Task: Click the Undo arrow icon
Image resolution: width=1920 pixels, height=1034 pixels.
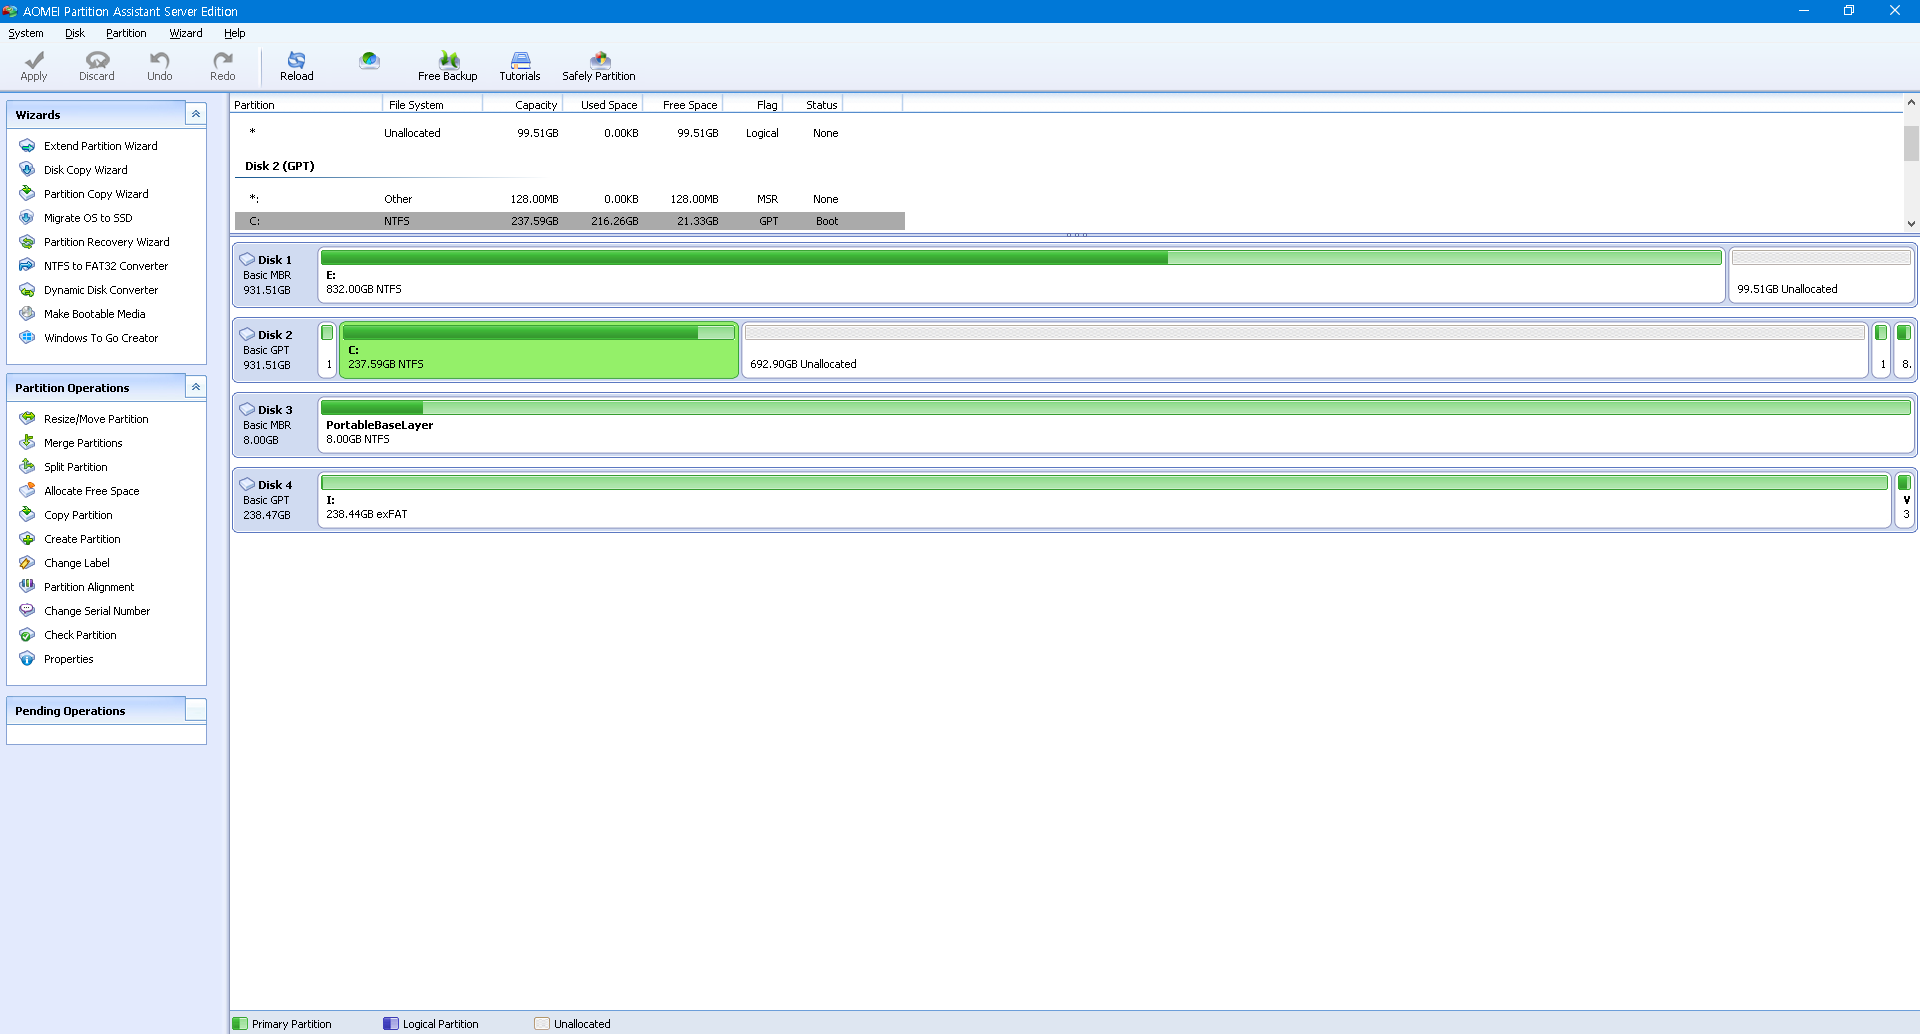Action: [160, 66]
